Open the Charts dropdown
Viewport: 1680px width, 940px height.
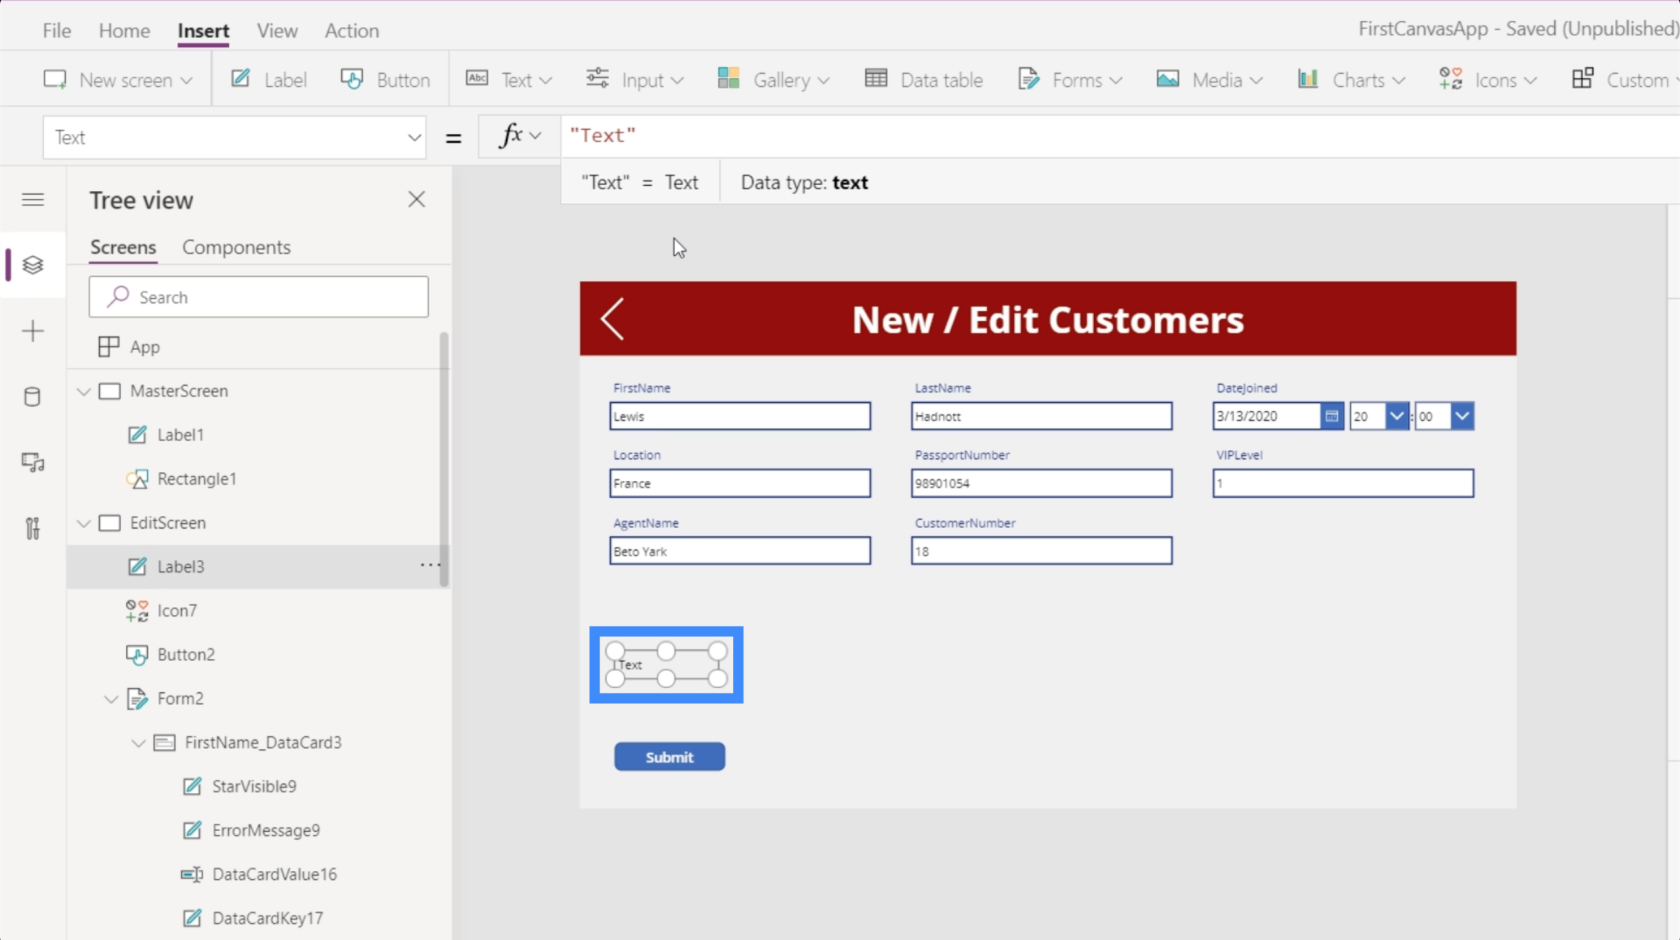pos(1351,80)
